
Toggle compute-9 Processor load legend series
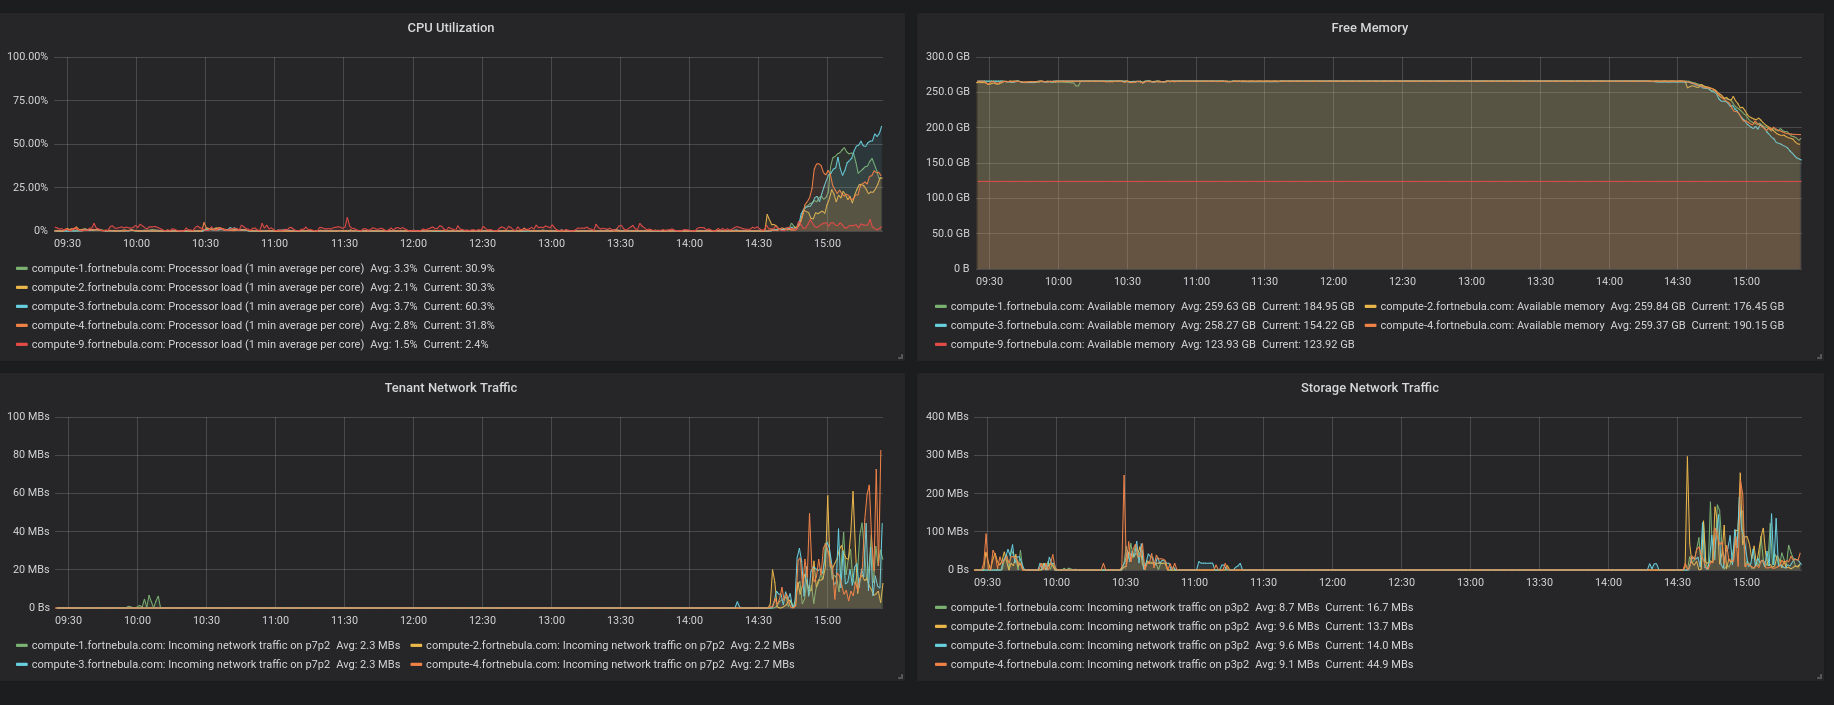[197, 344]
